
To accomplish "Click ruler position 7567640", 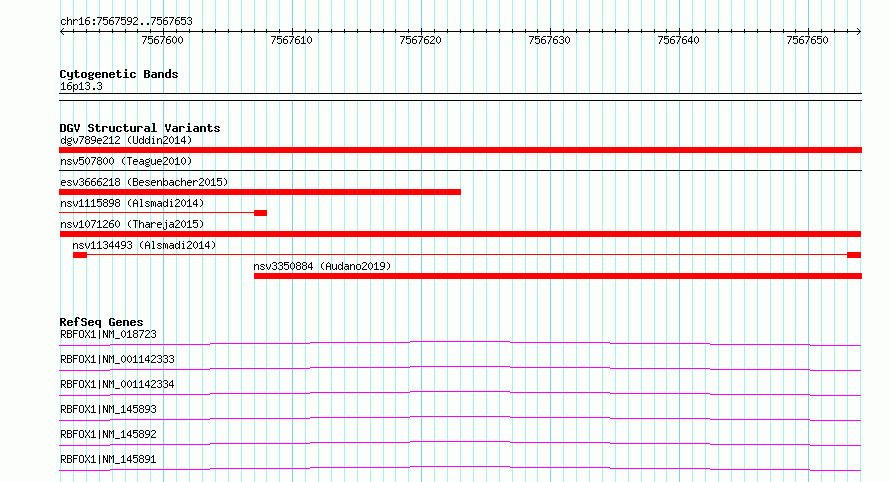I will point(678,40).
